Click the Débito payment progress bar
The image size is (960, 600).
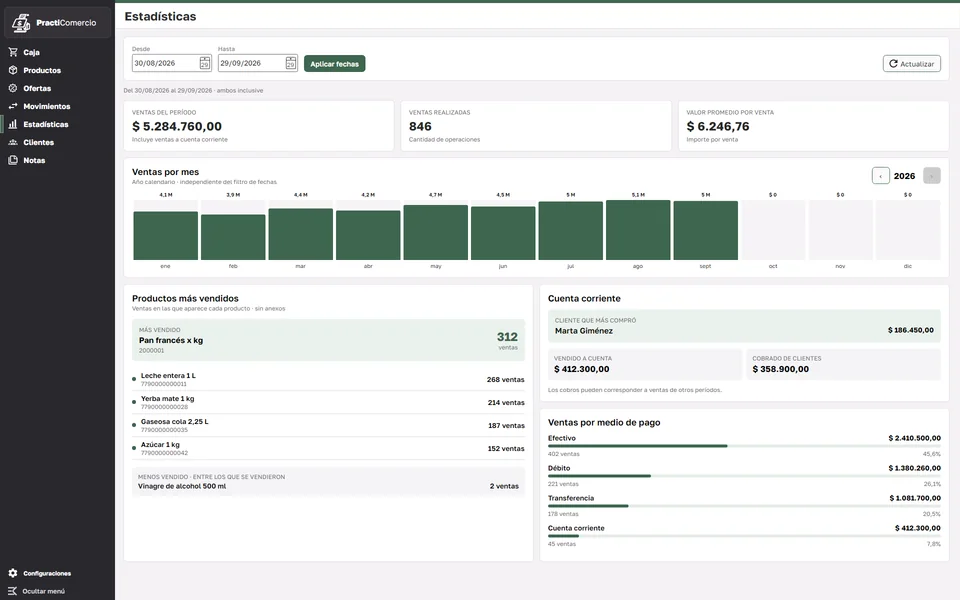tap(744, 476)
